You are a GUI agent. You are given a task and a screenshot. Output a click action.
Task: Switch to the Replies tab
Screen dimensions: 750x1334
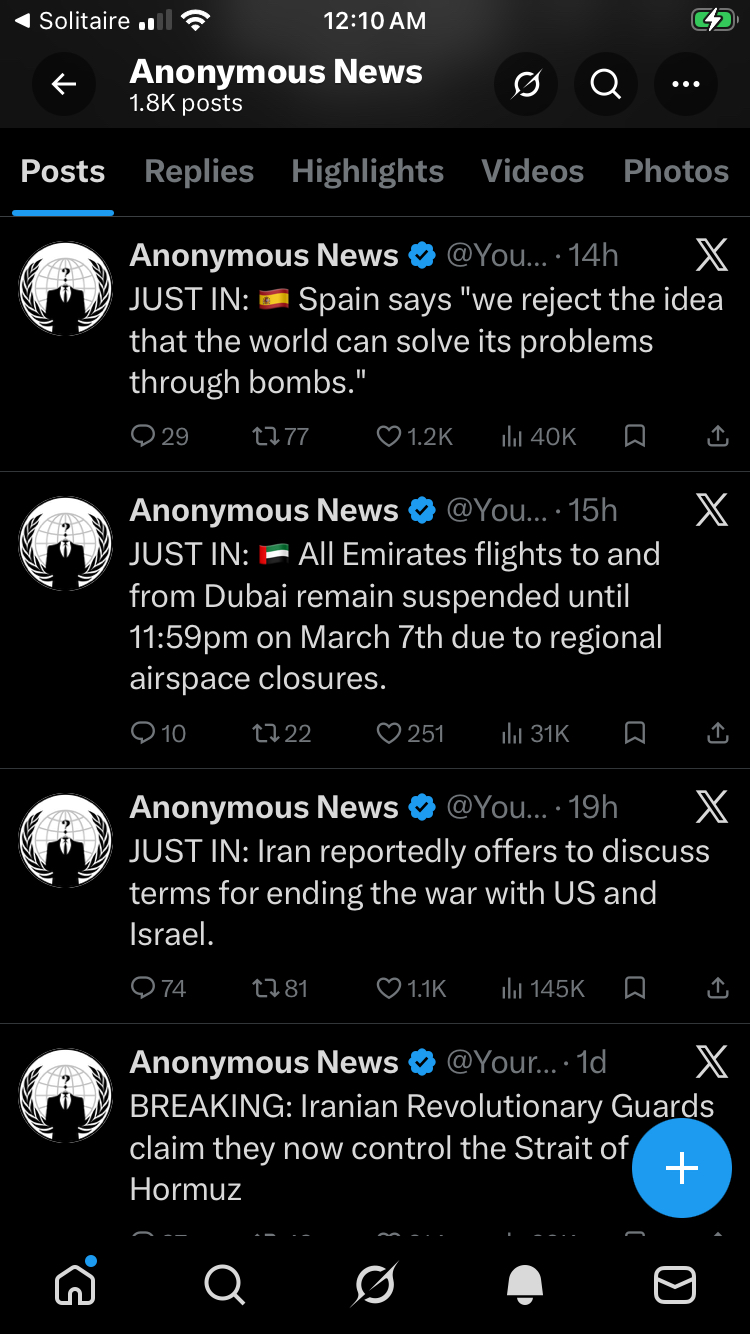click(x=199, y=171)
